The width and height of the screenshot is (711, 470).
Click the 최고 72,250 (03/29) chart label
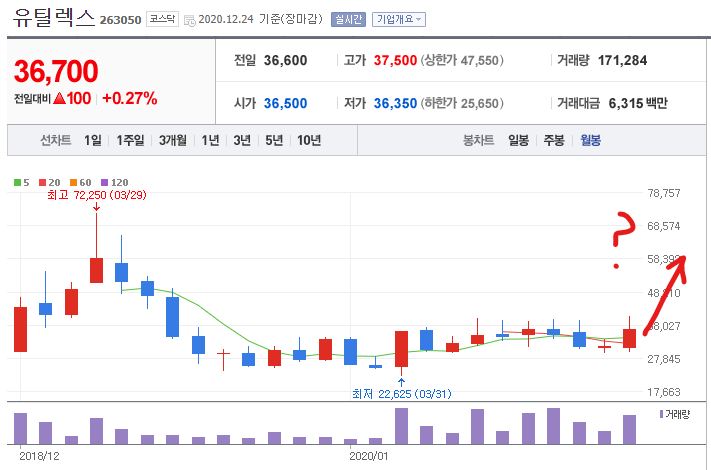tap(97, 195)
